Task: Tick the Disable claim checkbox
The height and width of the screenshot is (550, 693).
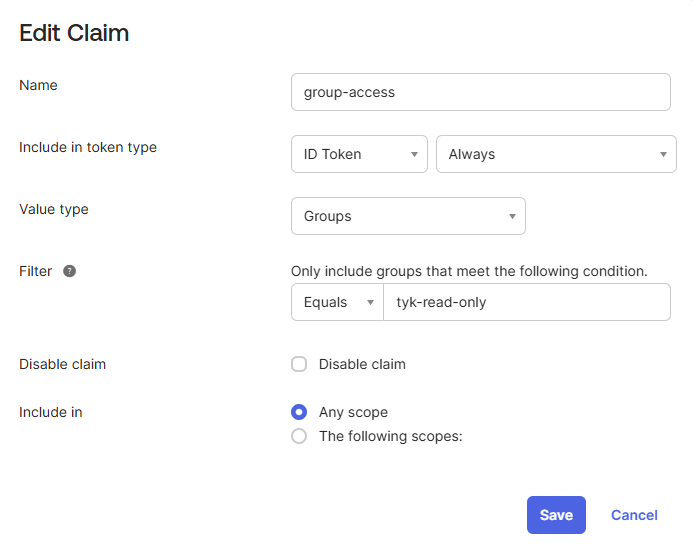Action: pos(299,364)
